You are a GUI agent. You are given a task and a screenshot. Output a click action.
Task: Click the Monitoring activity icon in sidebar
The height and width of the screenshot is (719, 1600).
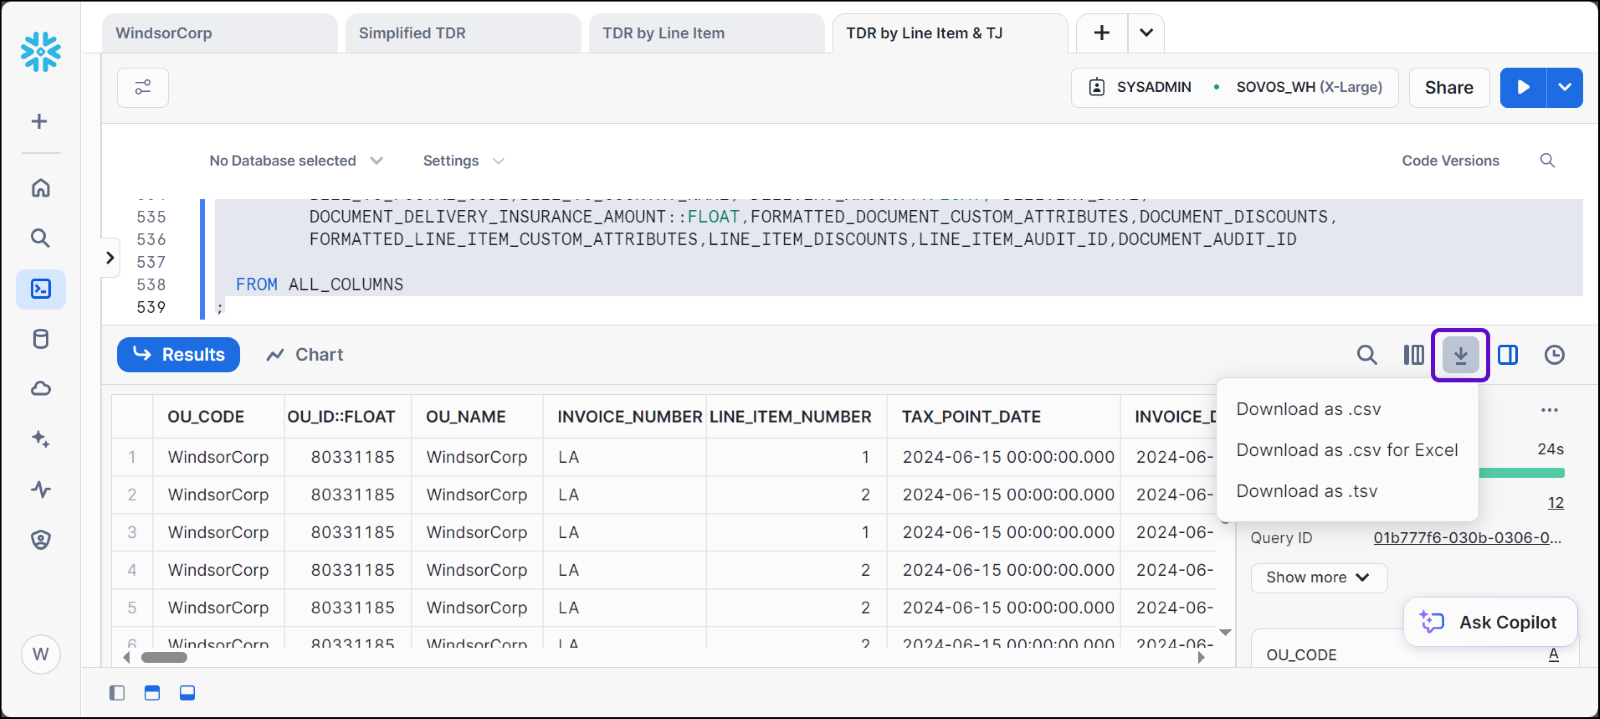[41, 489]
